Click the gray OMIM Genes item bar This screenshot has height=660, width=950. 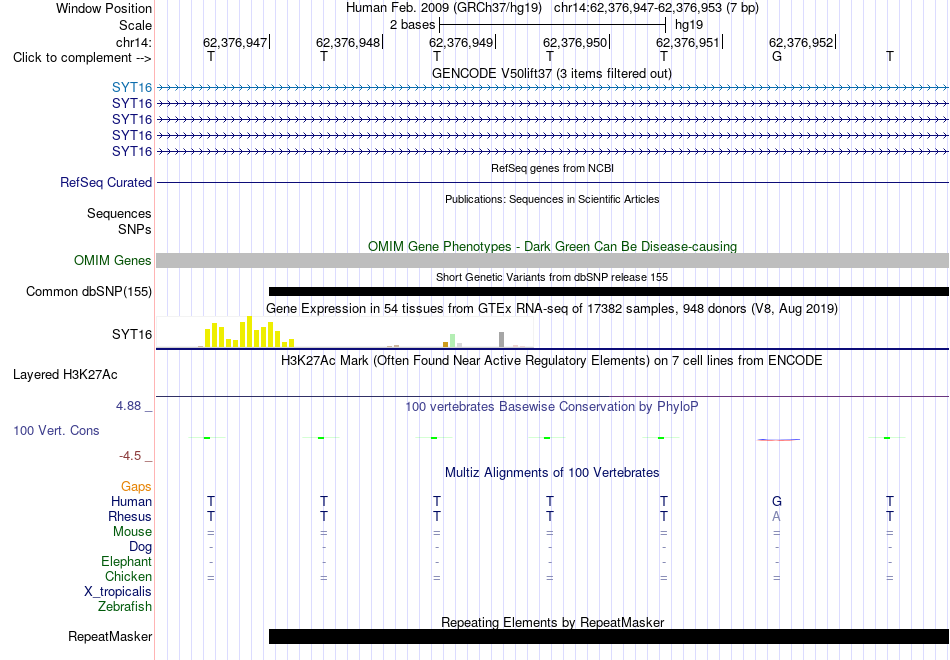(552, 261)
